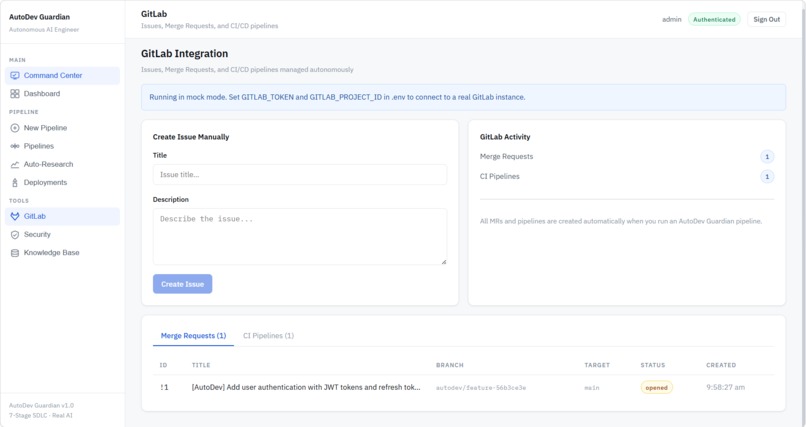Viewport: 806px width, 427px height.
Task: Click the Command Center monitor icon
Action: [15, 76]
